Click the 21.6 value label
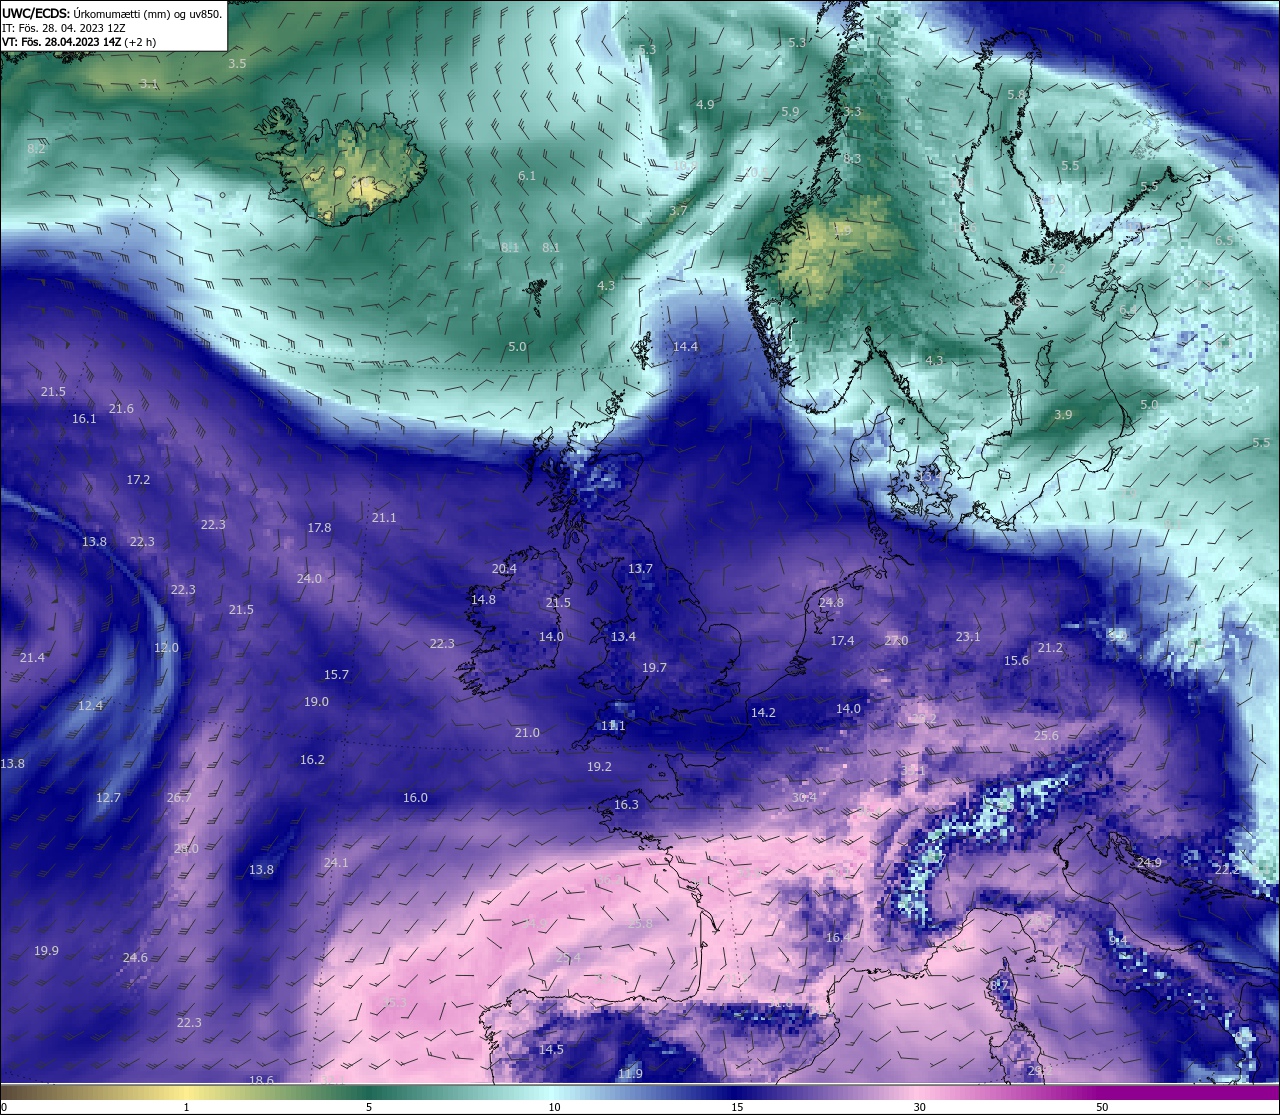1280x1115 pixels. pyautogui.click(x=121, y=409)
